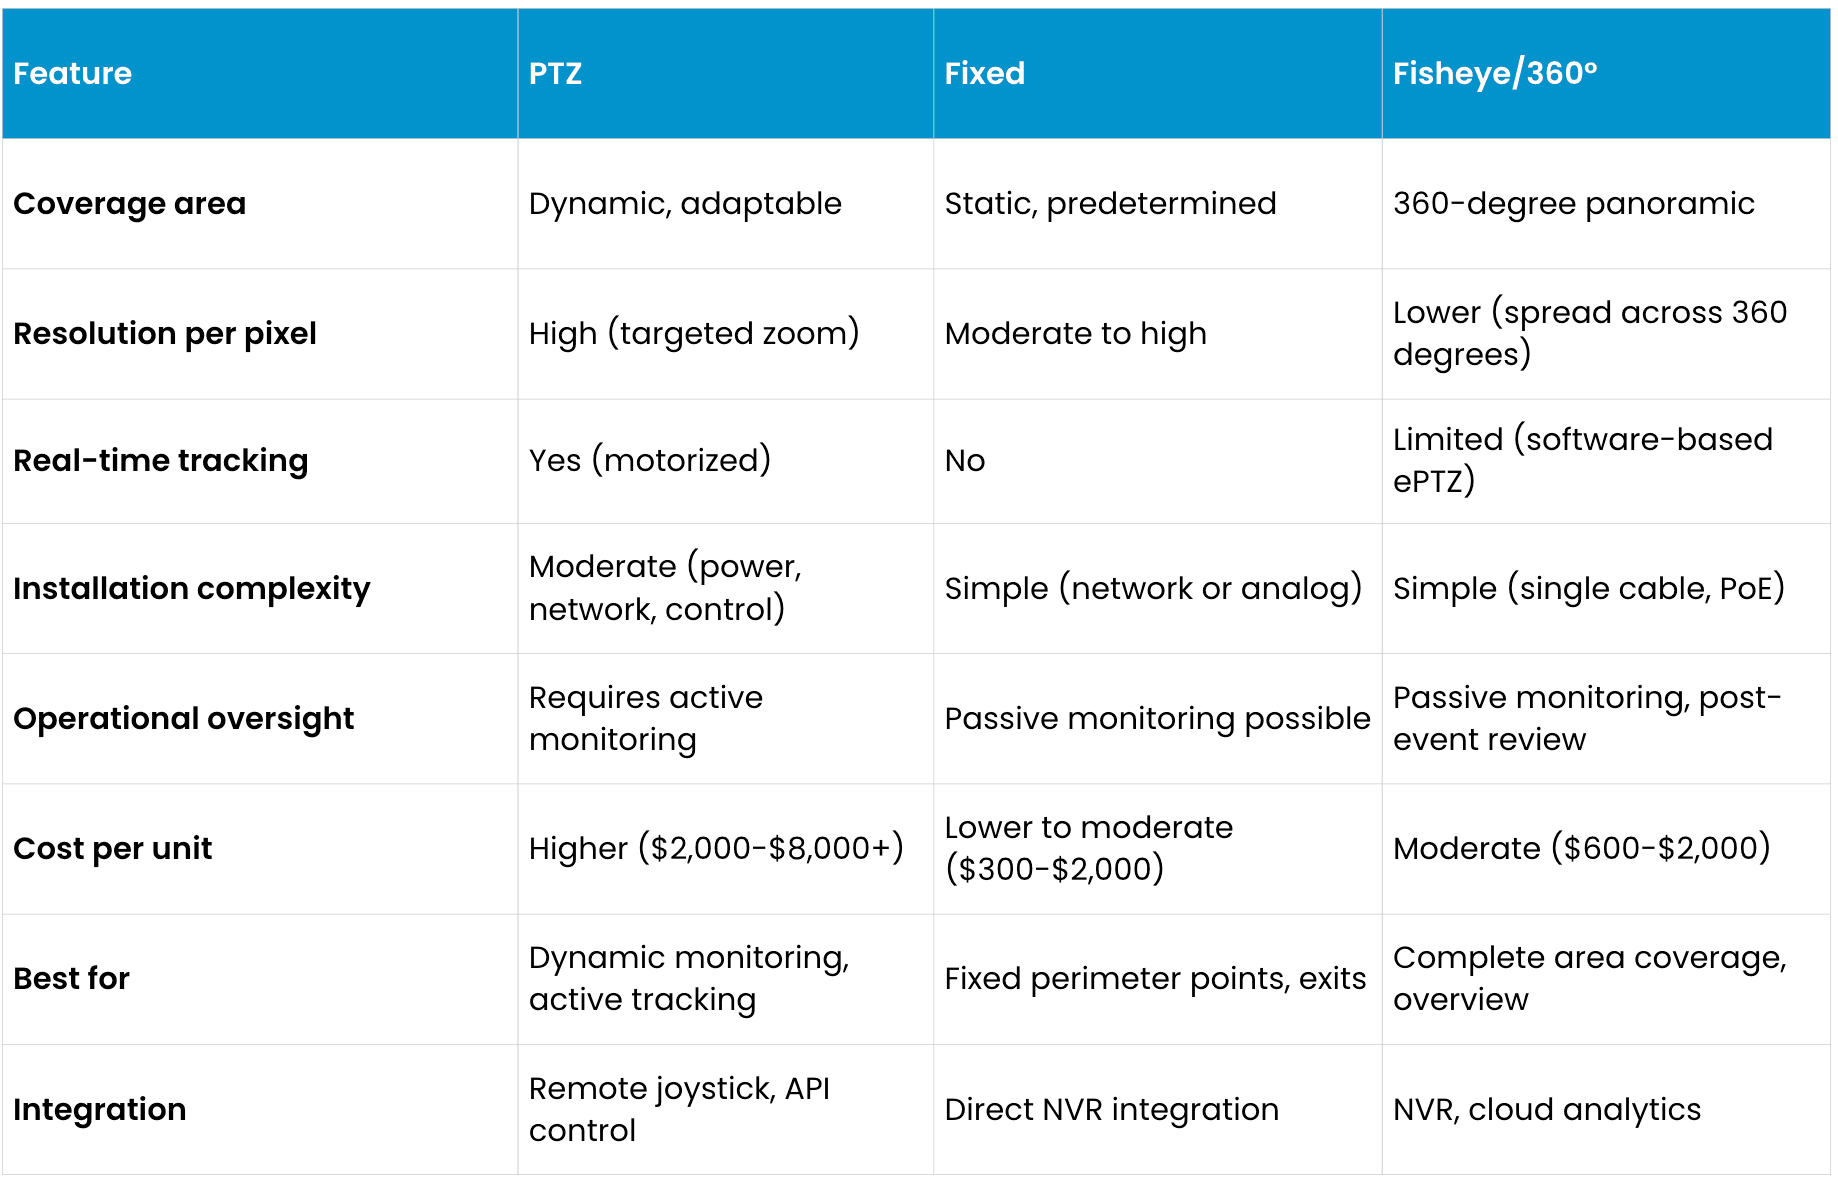Select the "NVR, cloud analytics" cell
Viewport: 1838px width, 1180px height.
pyautogui.click(x=1546, y=1109)
